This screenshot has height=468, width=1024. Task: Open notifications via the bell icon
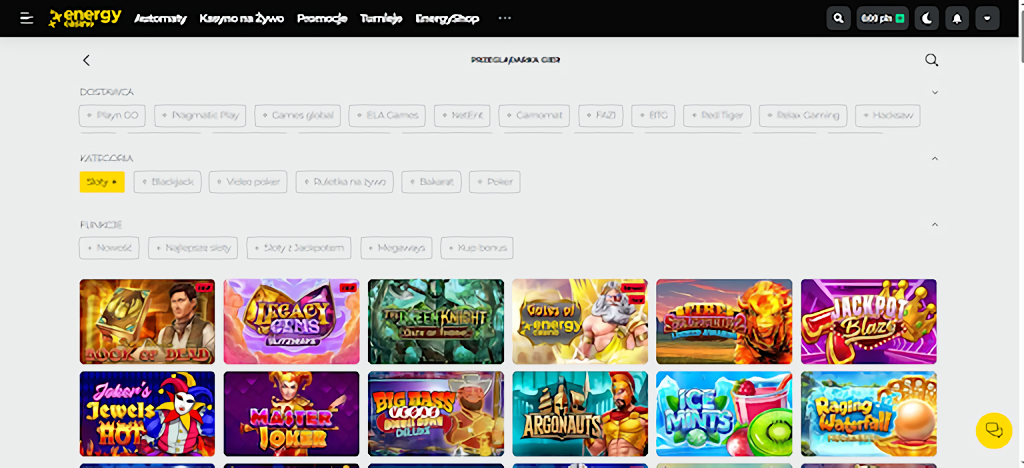pyautogui.click(x=958, y=18)
